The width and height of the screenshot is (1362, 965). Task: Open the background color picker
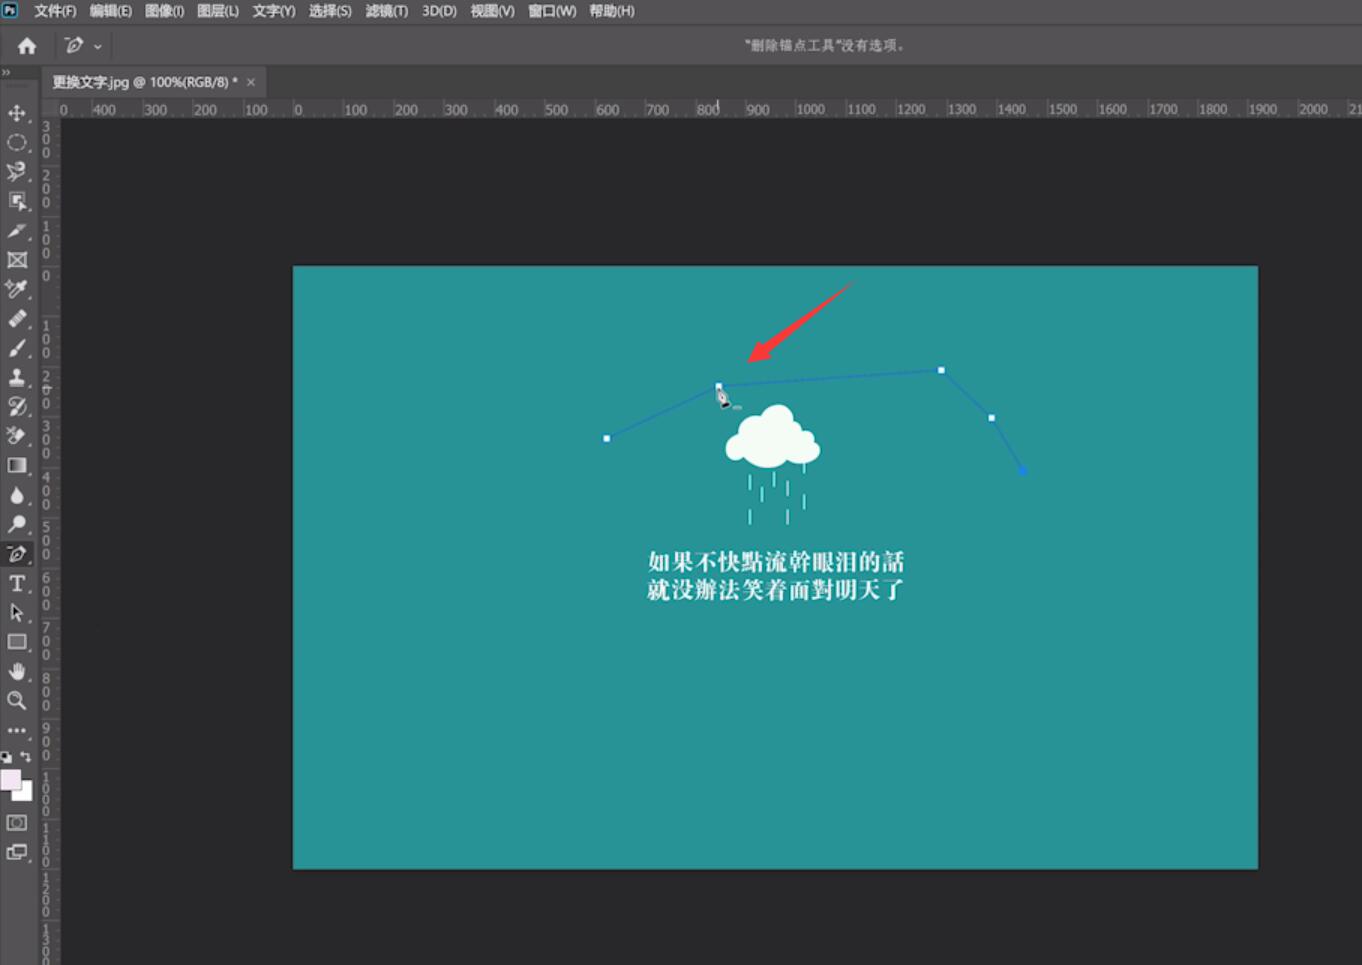click(x=25, y=793)
